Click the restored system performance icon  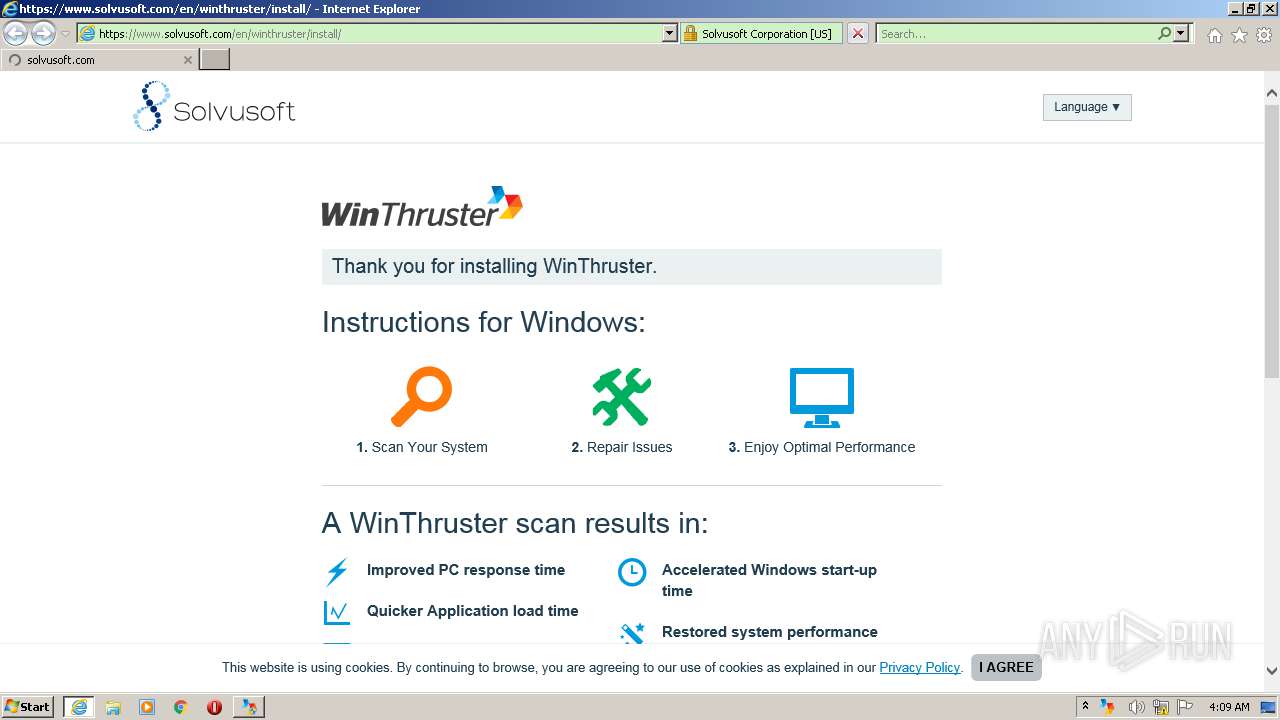632,633
